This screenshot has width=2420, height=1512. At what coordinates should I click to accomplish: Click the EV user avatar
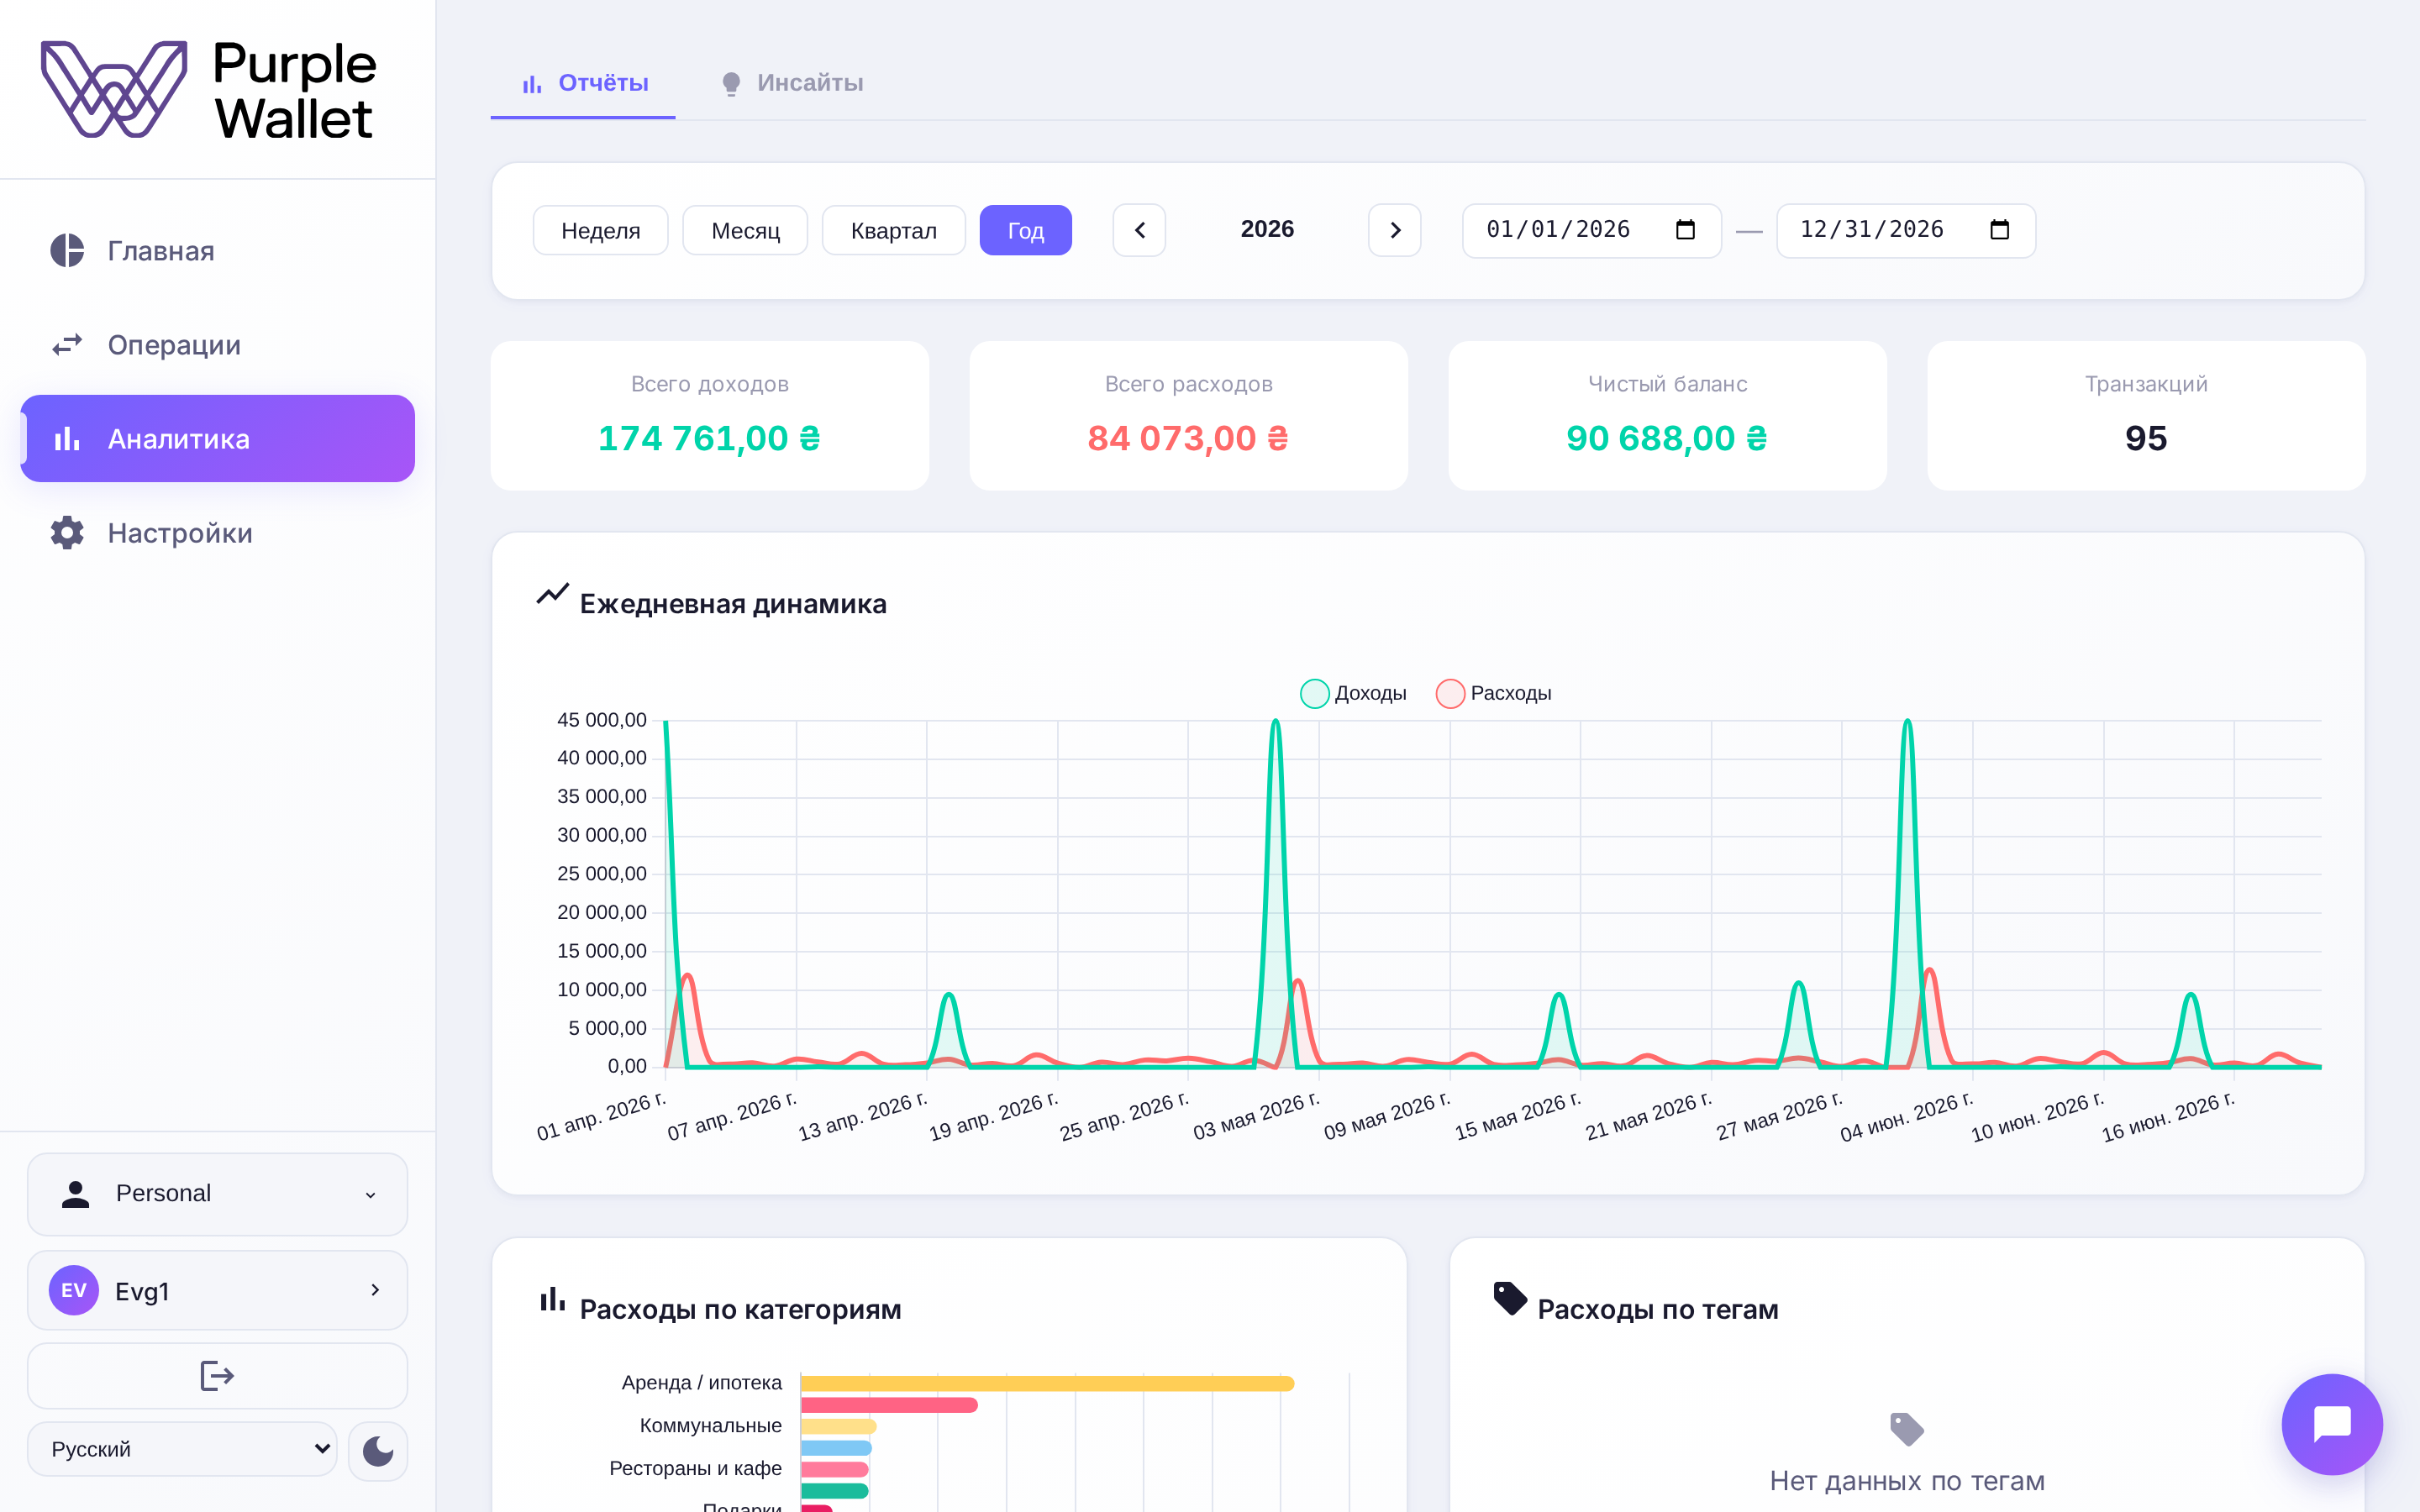click(x=74, y=1290)
